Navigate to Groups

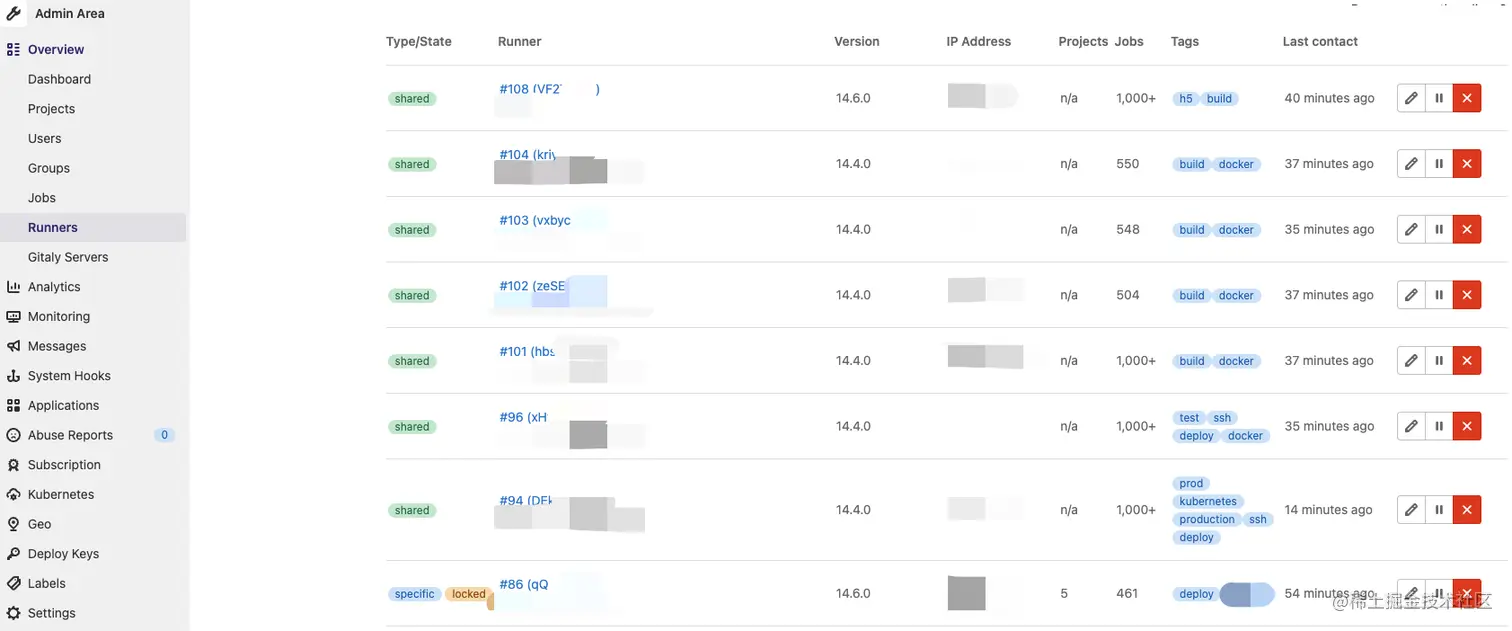(49, 168)
